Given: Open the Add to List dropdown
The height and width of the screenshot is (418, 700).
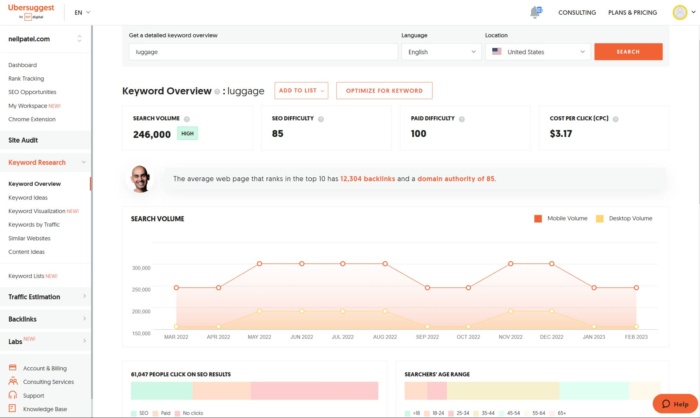Looking at the screenshot, I should [x=301, y=91].
